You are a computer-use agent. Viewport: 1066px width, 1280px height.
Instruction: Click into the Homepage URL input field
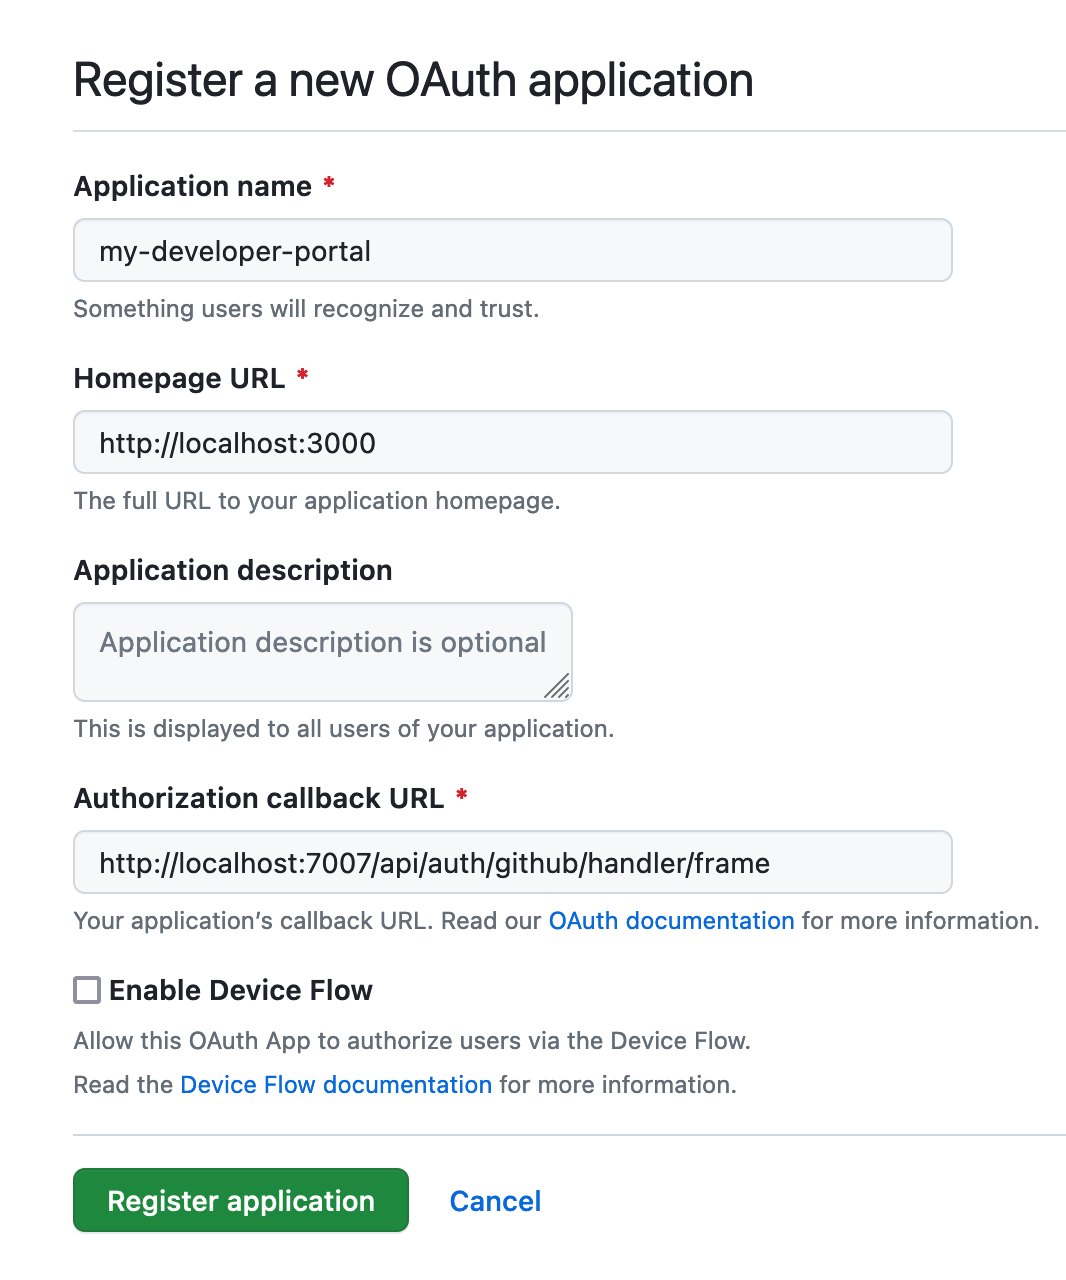click(x=513, y=442)
